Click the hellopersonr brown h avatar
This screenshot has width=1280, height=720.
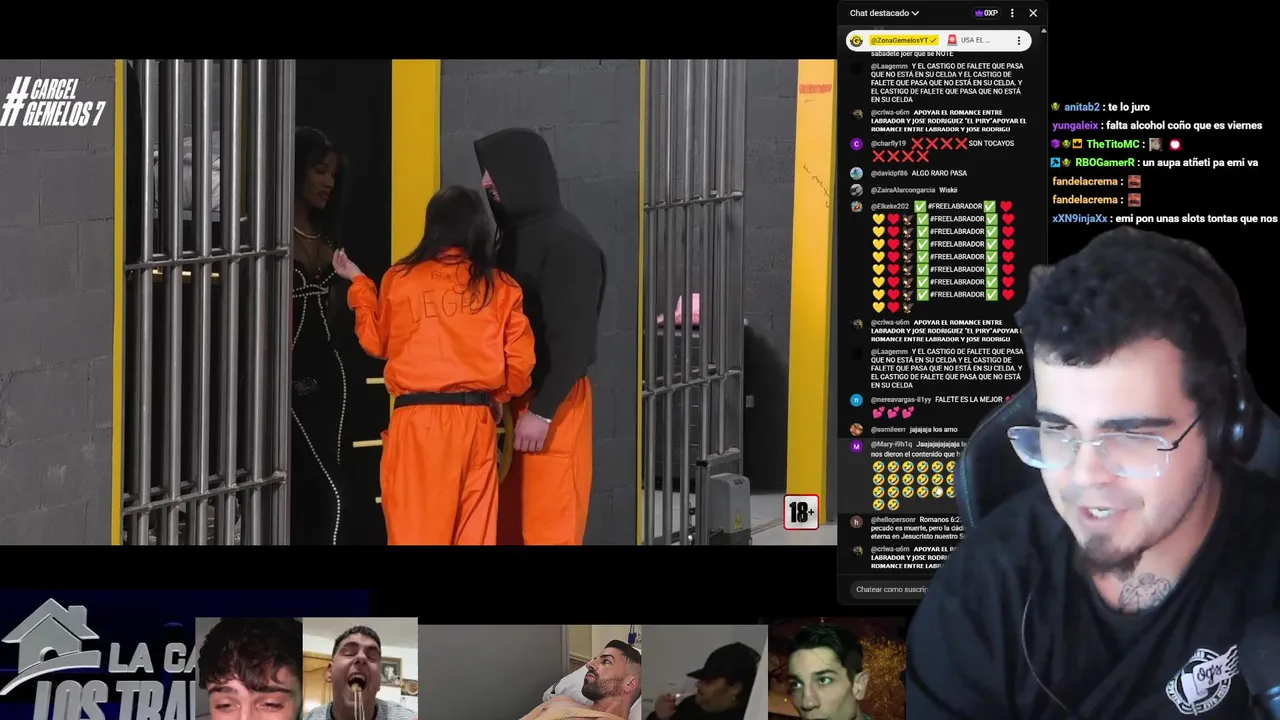click(x=856, y=521)
